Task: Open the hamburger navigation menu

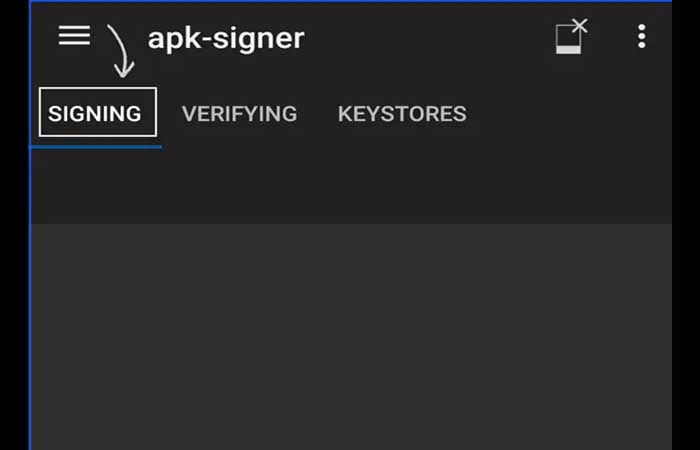Action: [74, 36]
